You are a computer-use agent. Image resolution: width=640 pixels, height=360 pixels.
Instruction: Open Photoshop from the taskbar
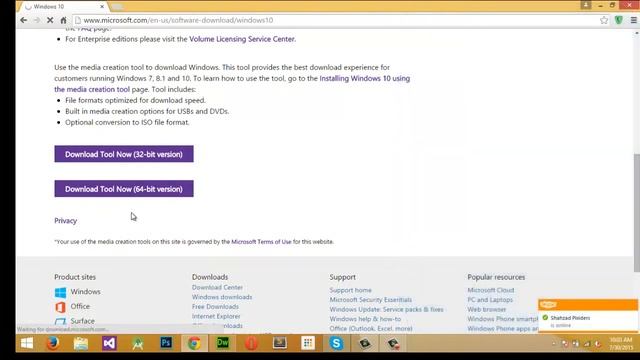tap(166, 343)
